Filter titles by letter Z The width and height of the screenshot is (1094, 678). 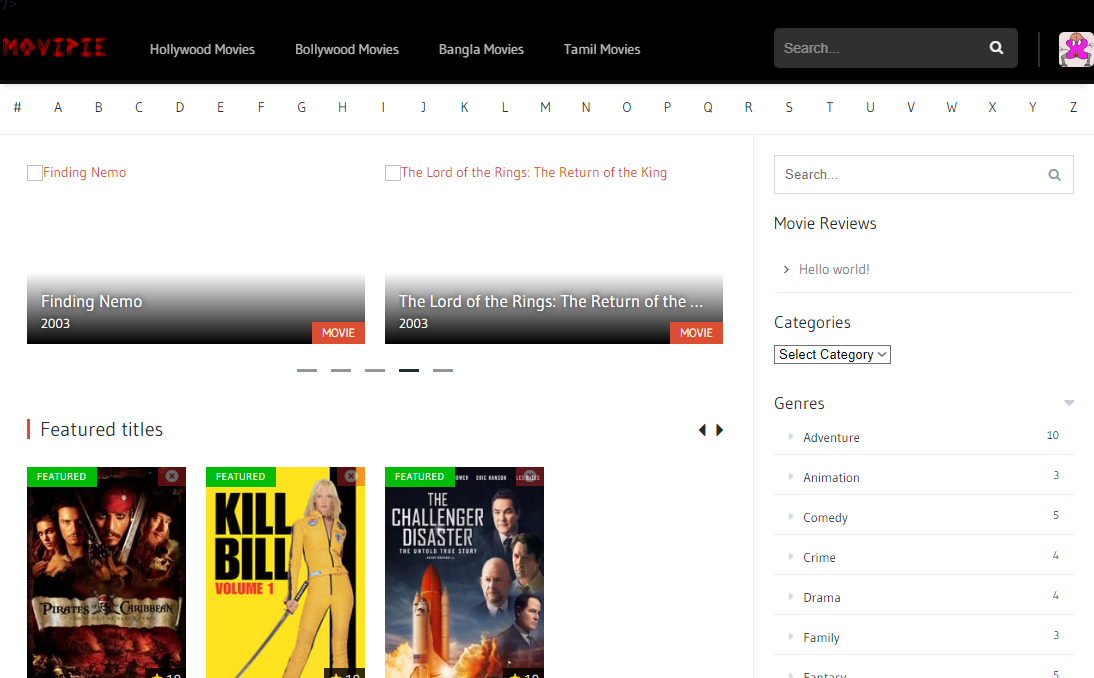tap(1073, 107)
